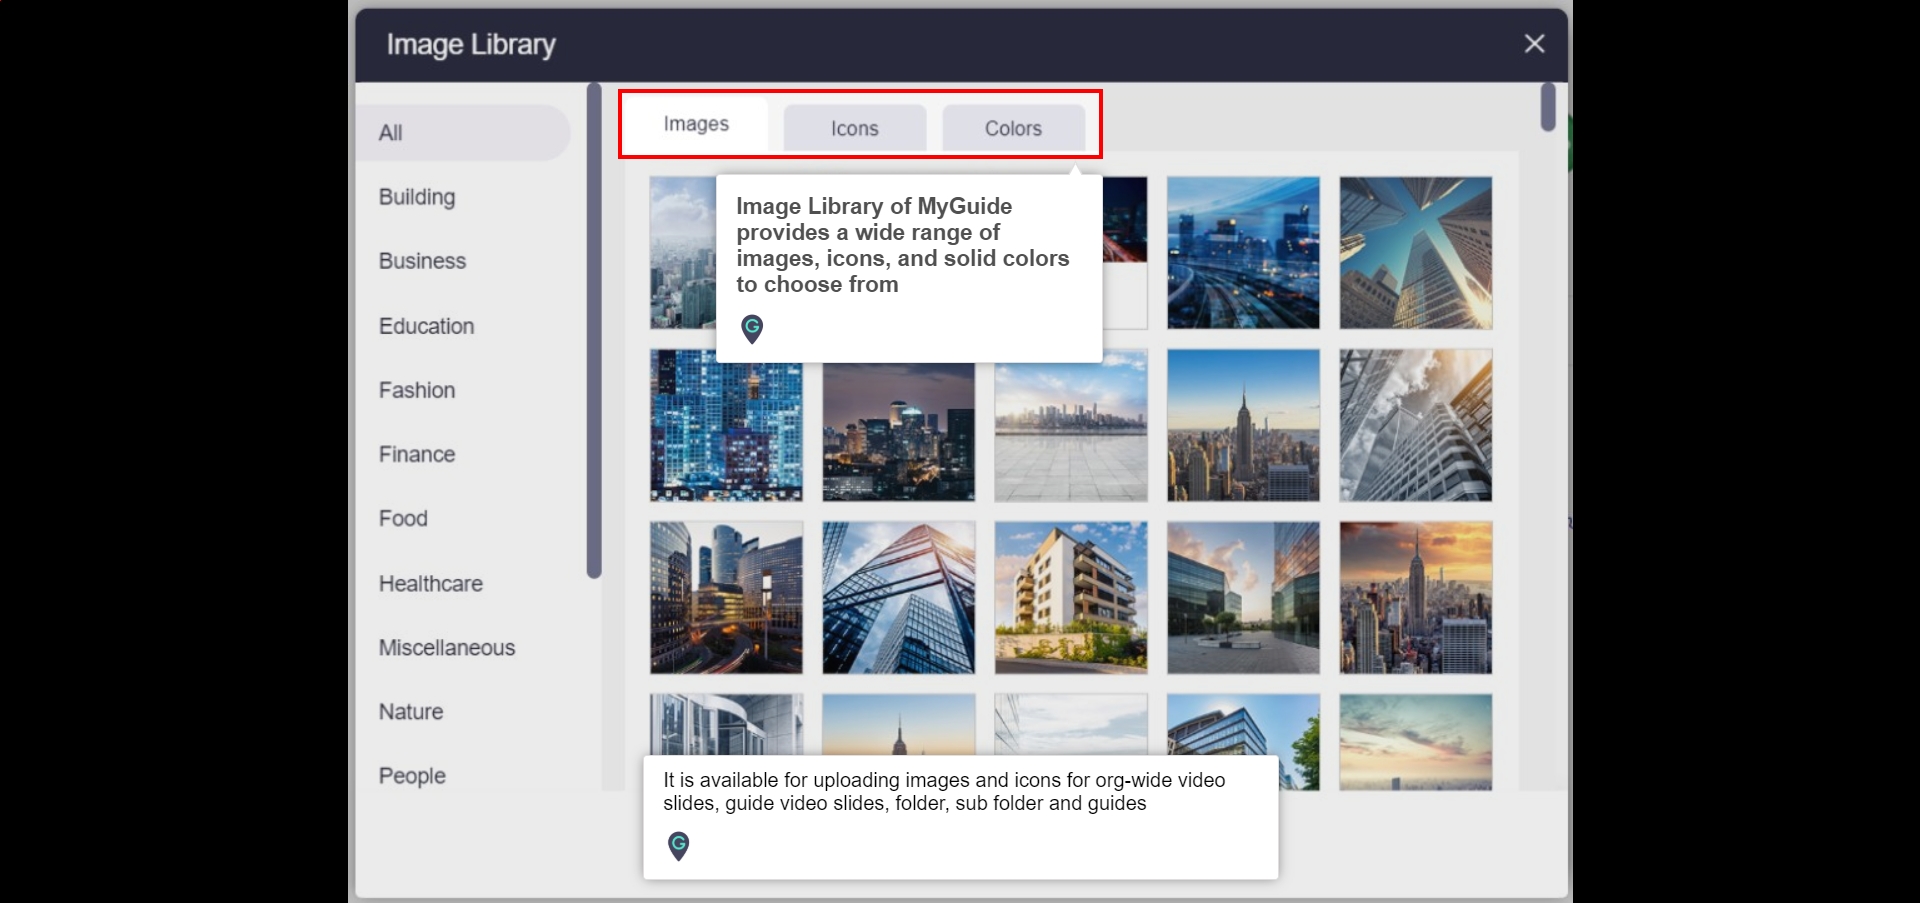Filter by the Fashion category
The width and height of the screenshot is (1920, 903).
[x=417, y=390]
